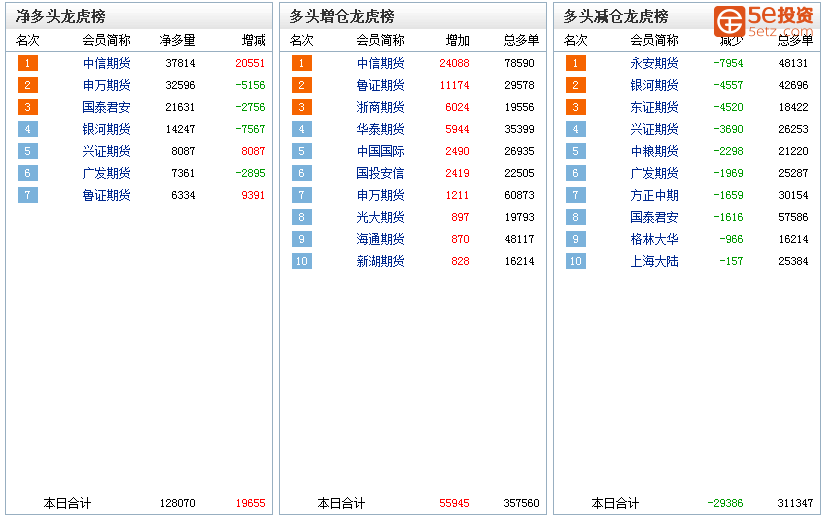Viewport: 821px width, 521px height.
Task: Click 多头增仓龙虎榜 panel title
Action: coord(342,17)
